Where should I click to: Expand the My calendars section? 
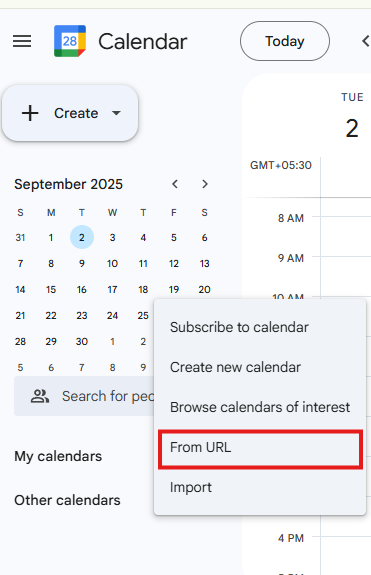[58, 456]
